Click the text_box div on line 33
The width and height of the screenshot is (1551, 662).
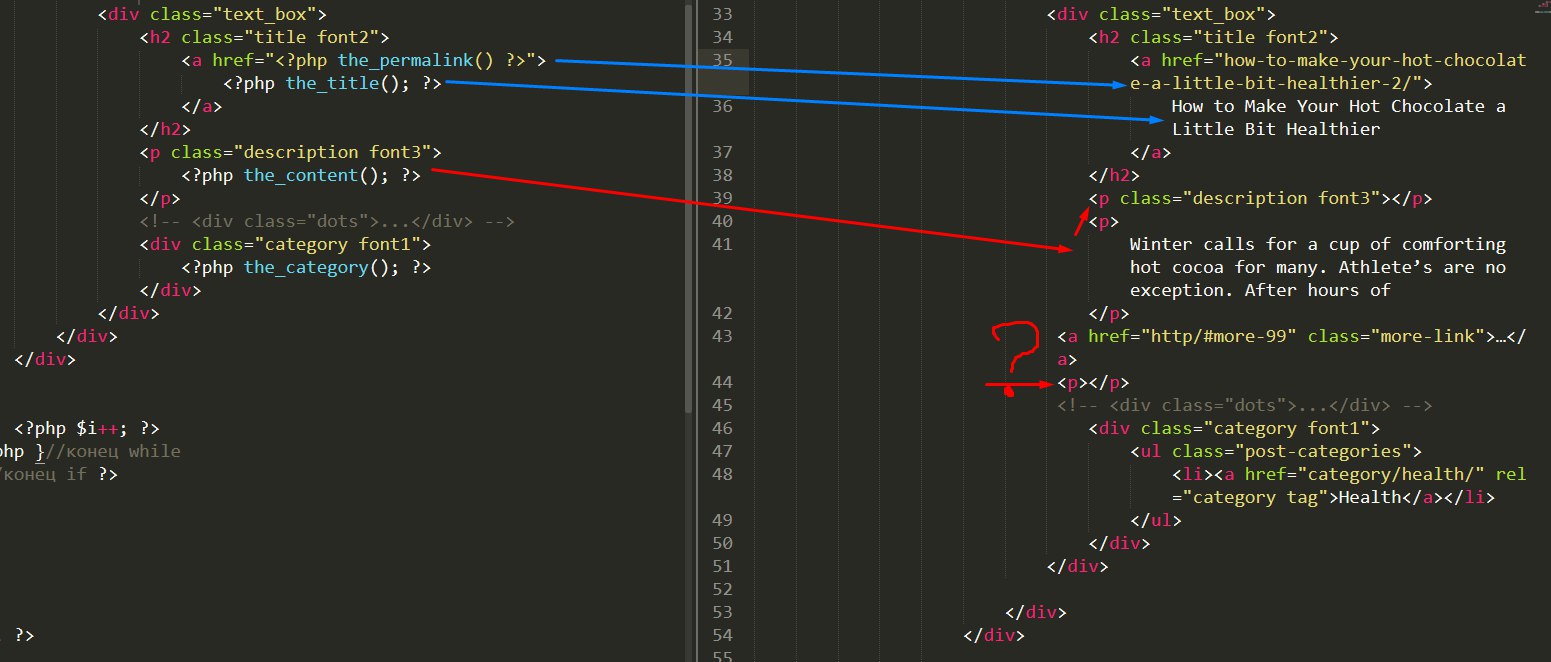pyautogui.click(x=1161, y=14)
